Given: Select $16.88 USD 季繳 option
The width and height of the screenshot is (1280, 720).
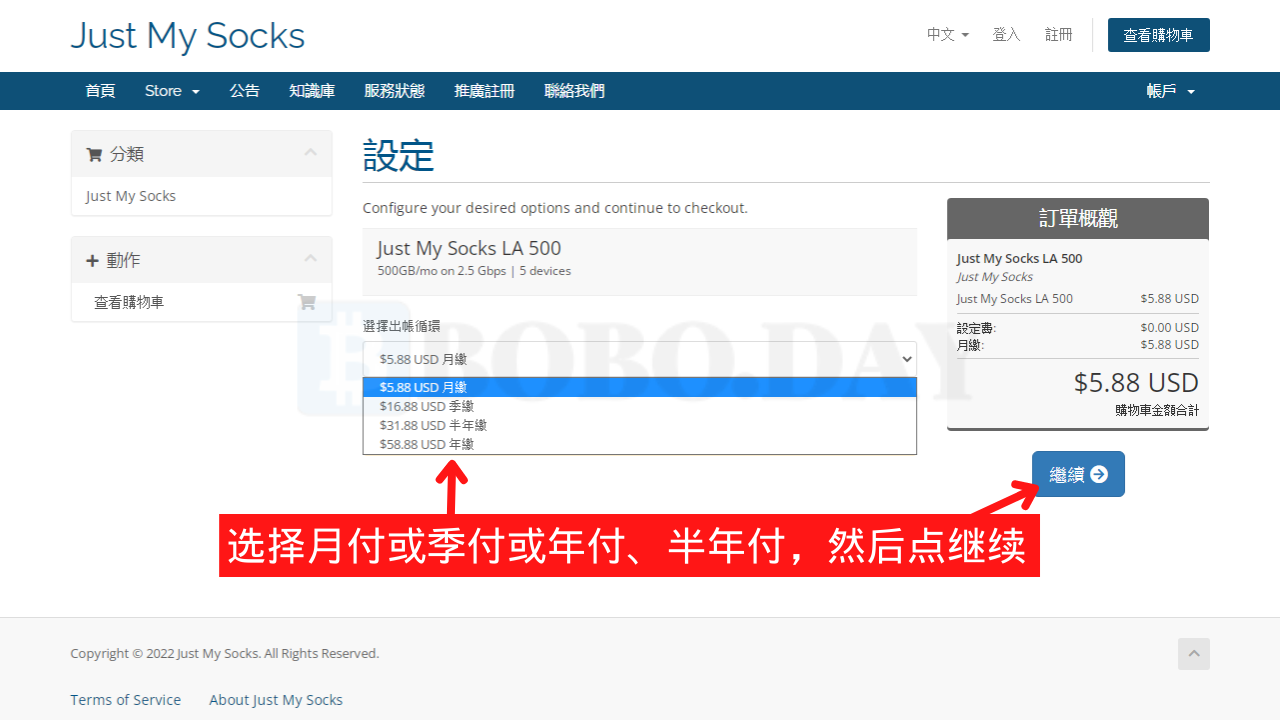Looking at the screenshot, I should [x=640, y=406].
